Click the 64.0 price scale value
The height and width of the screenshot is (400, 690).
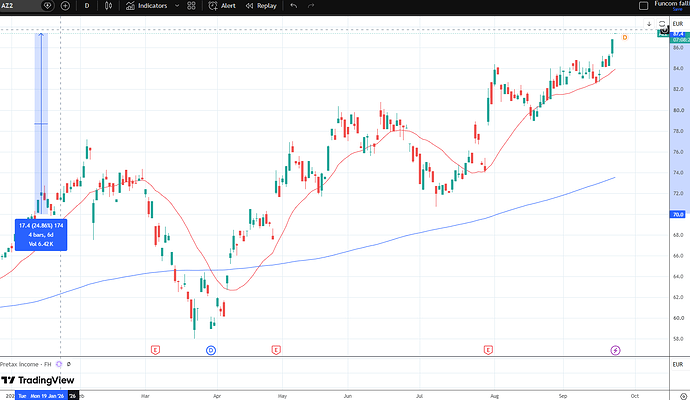point(678,276)
